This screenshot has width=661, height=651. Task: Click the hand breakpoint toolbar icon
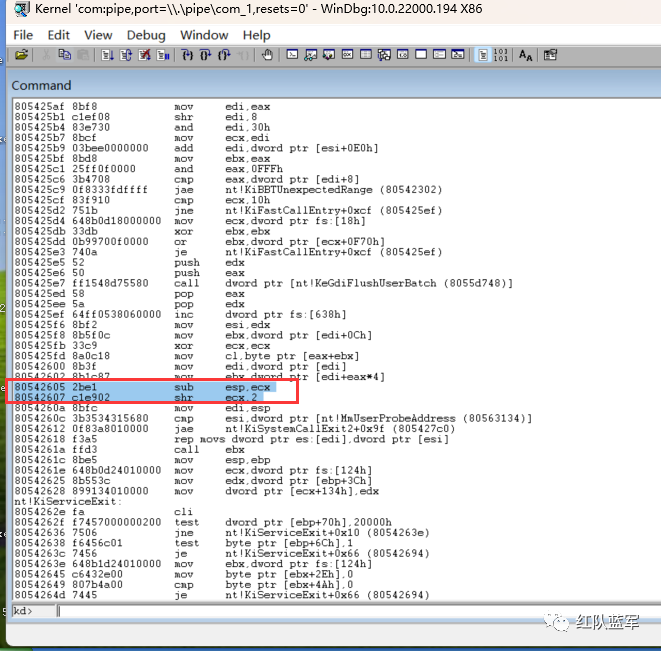[x=267, y=55]
